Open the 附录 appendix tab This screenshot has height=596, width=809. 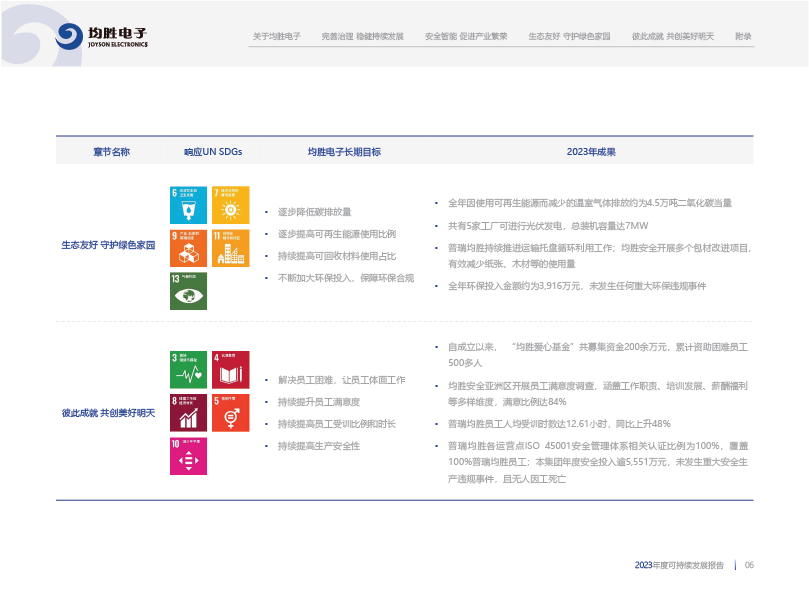point(743,36)
